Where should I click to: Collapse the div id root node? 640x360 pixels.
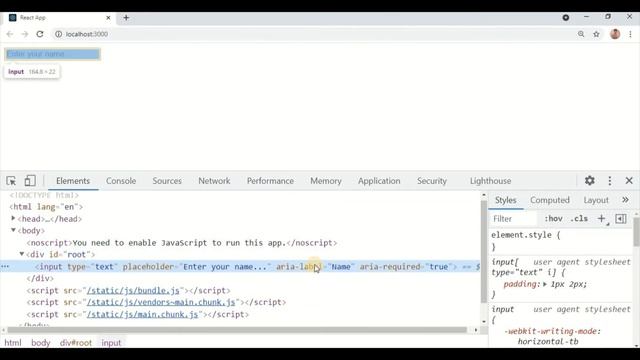pos(22,254)
